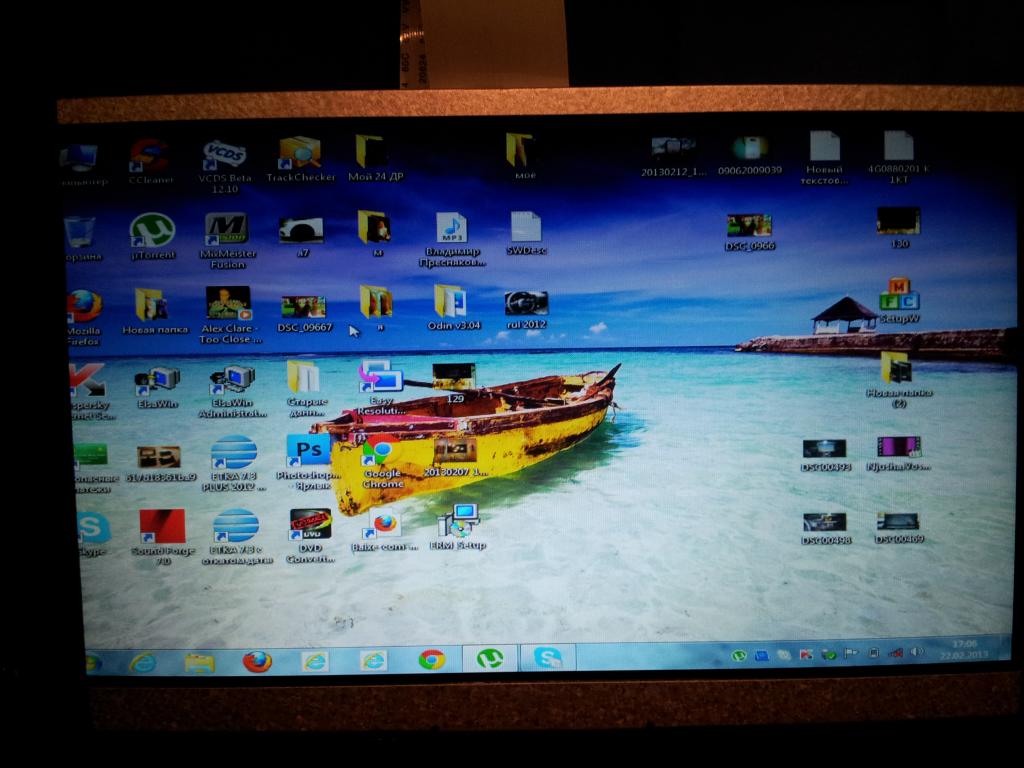This screenshot has height=768, width=1024.
Task: Open MixMeister Fusion shortcut
Action: 226,229
